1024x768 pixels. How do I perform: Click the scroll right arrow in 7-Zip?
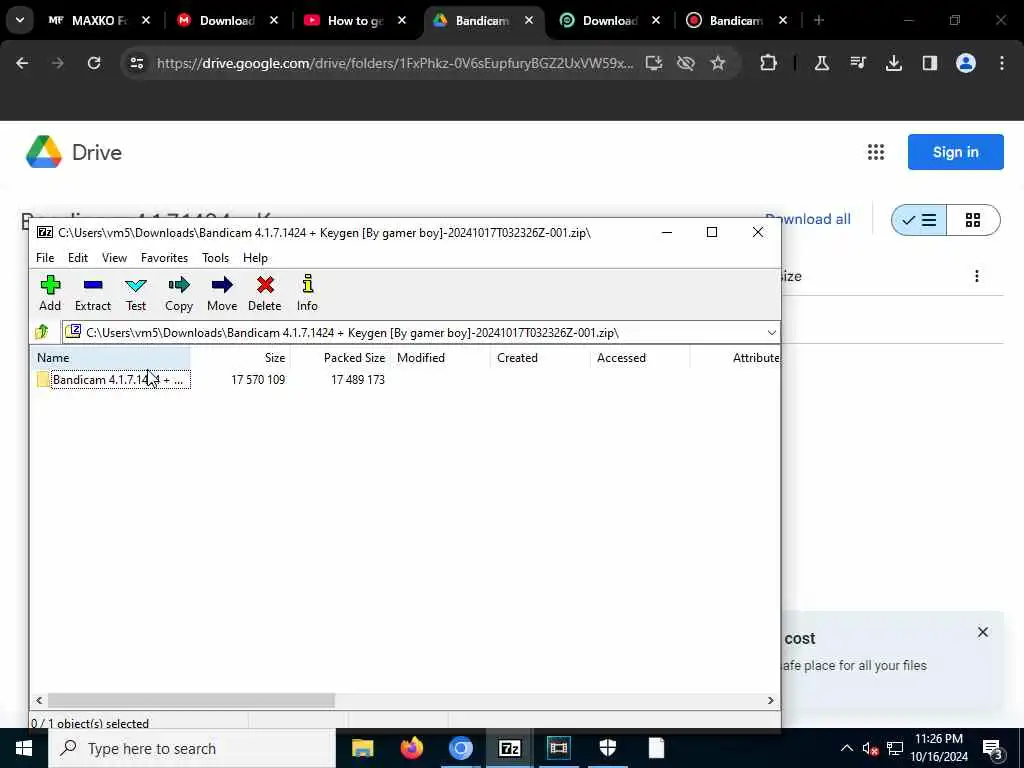tap(771, 700)
